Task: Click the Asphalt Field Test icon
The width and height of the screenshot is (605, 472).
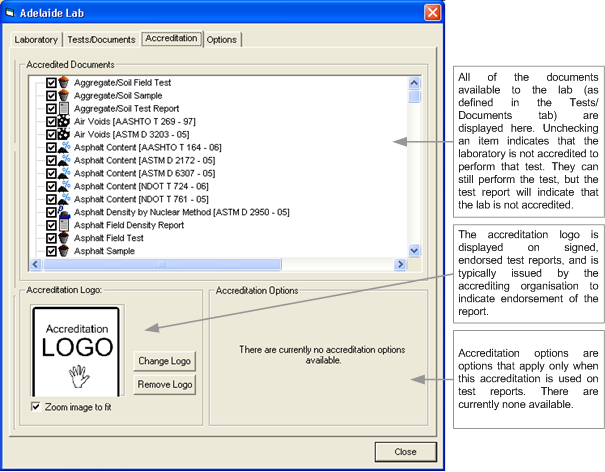Action: tap(64, 238)
